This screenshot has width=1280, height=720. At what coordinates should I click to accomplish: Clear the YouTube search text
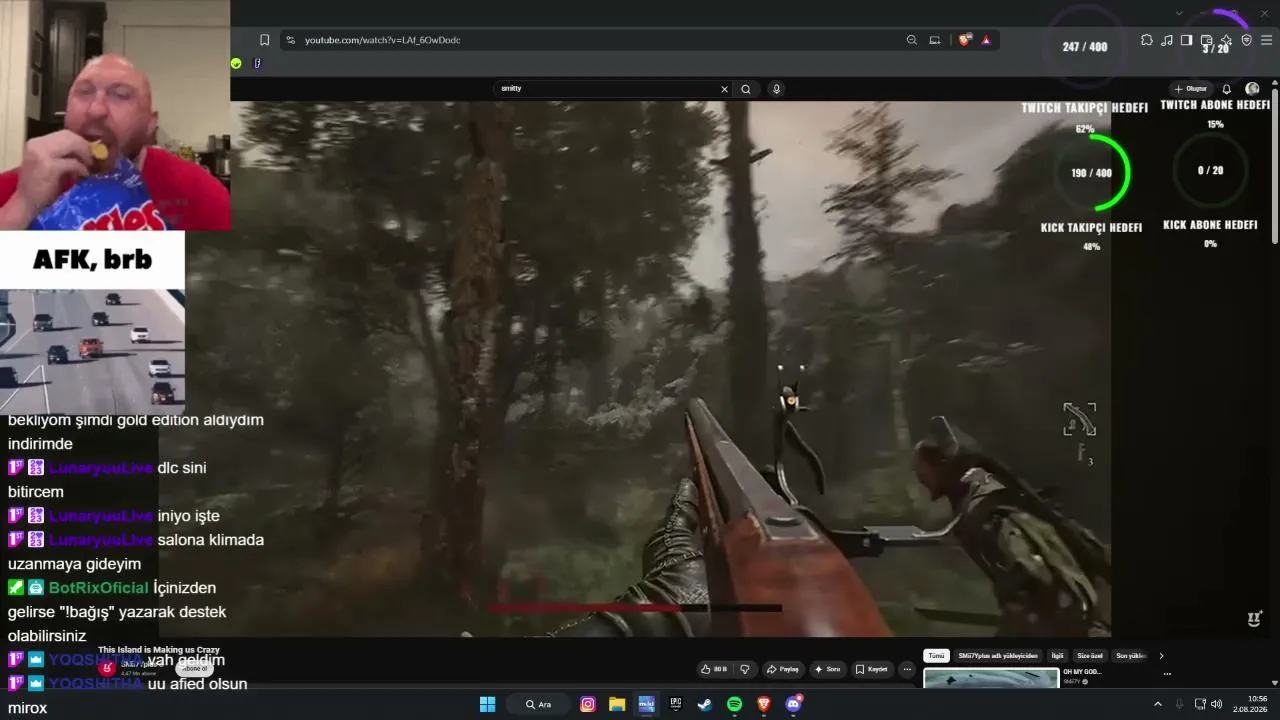pos(725,89)
